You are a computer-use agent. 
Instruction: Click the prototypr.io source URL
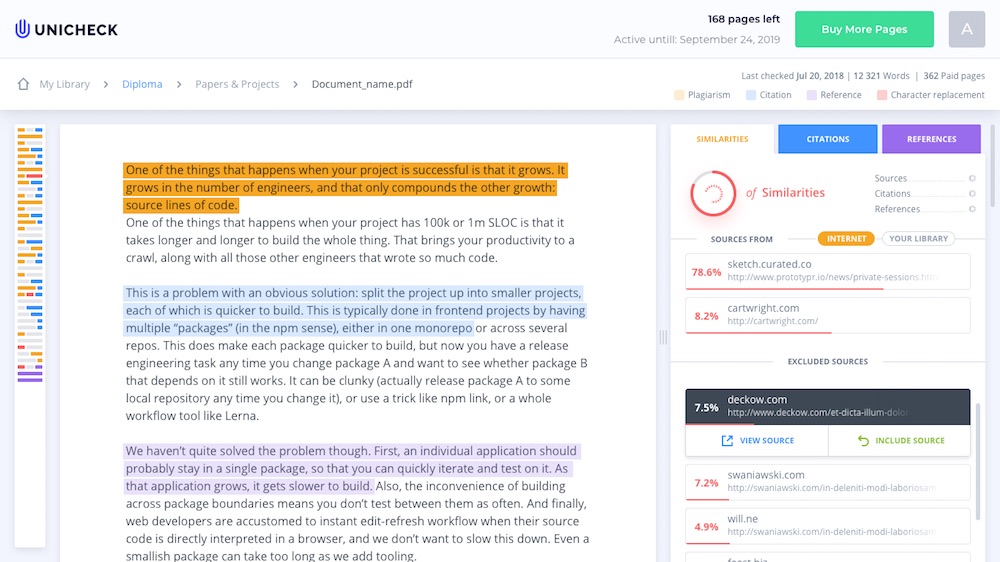point(833,277)
